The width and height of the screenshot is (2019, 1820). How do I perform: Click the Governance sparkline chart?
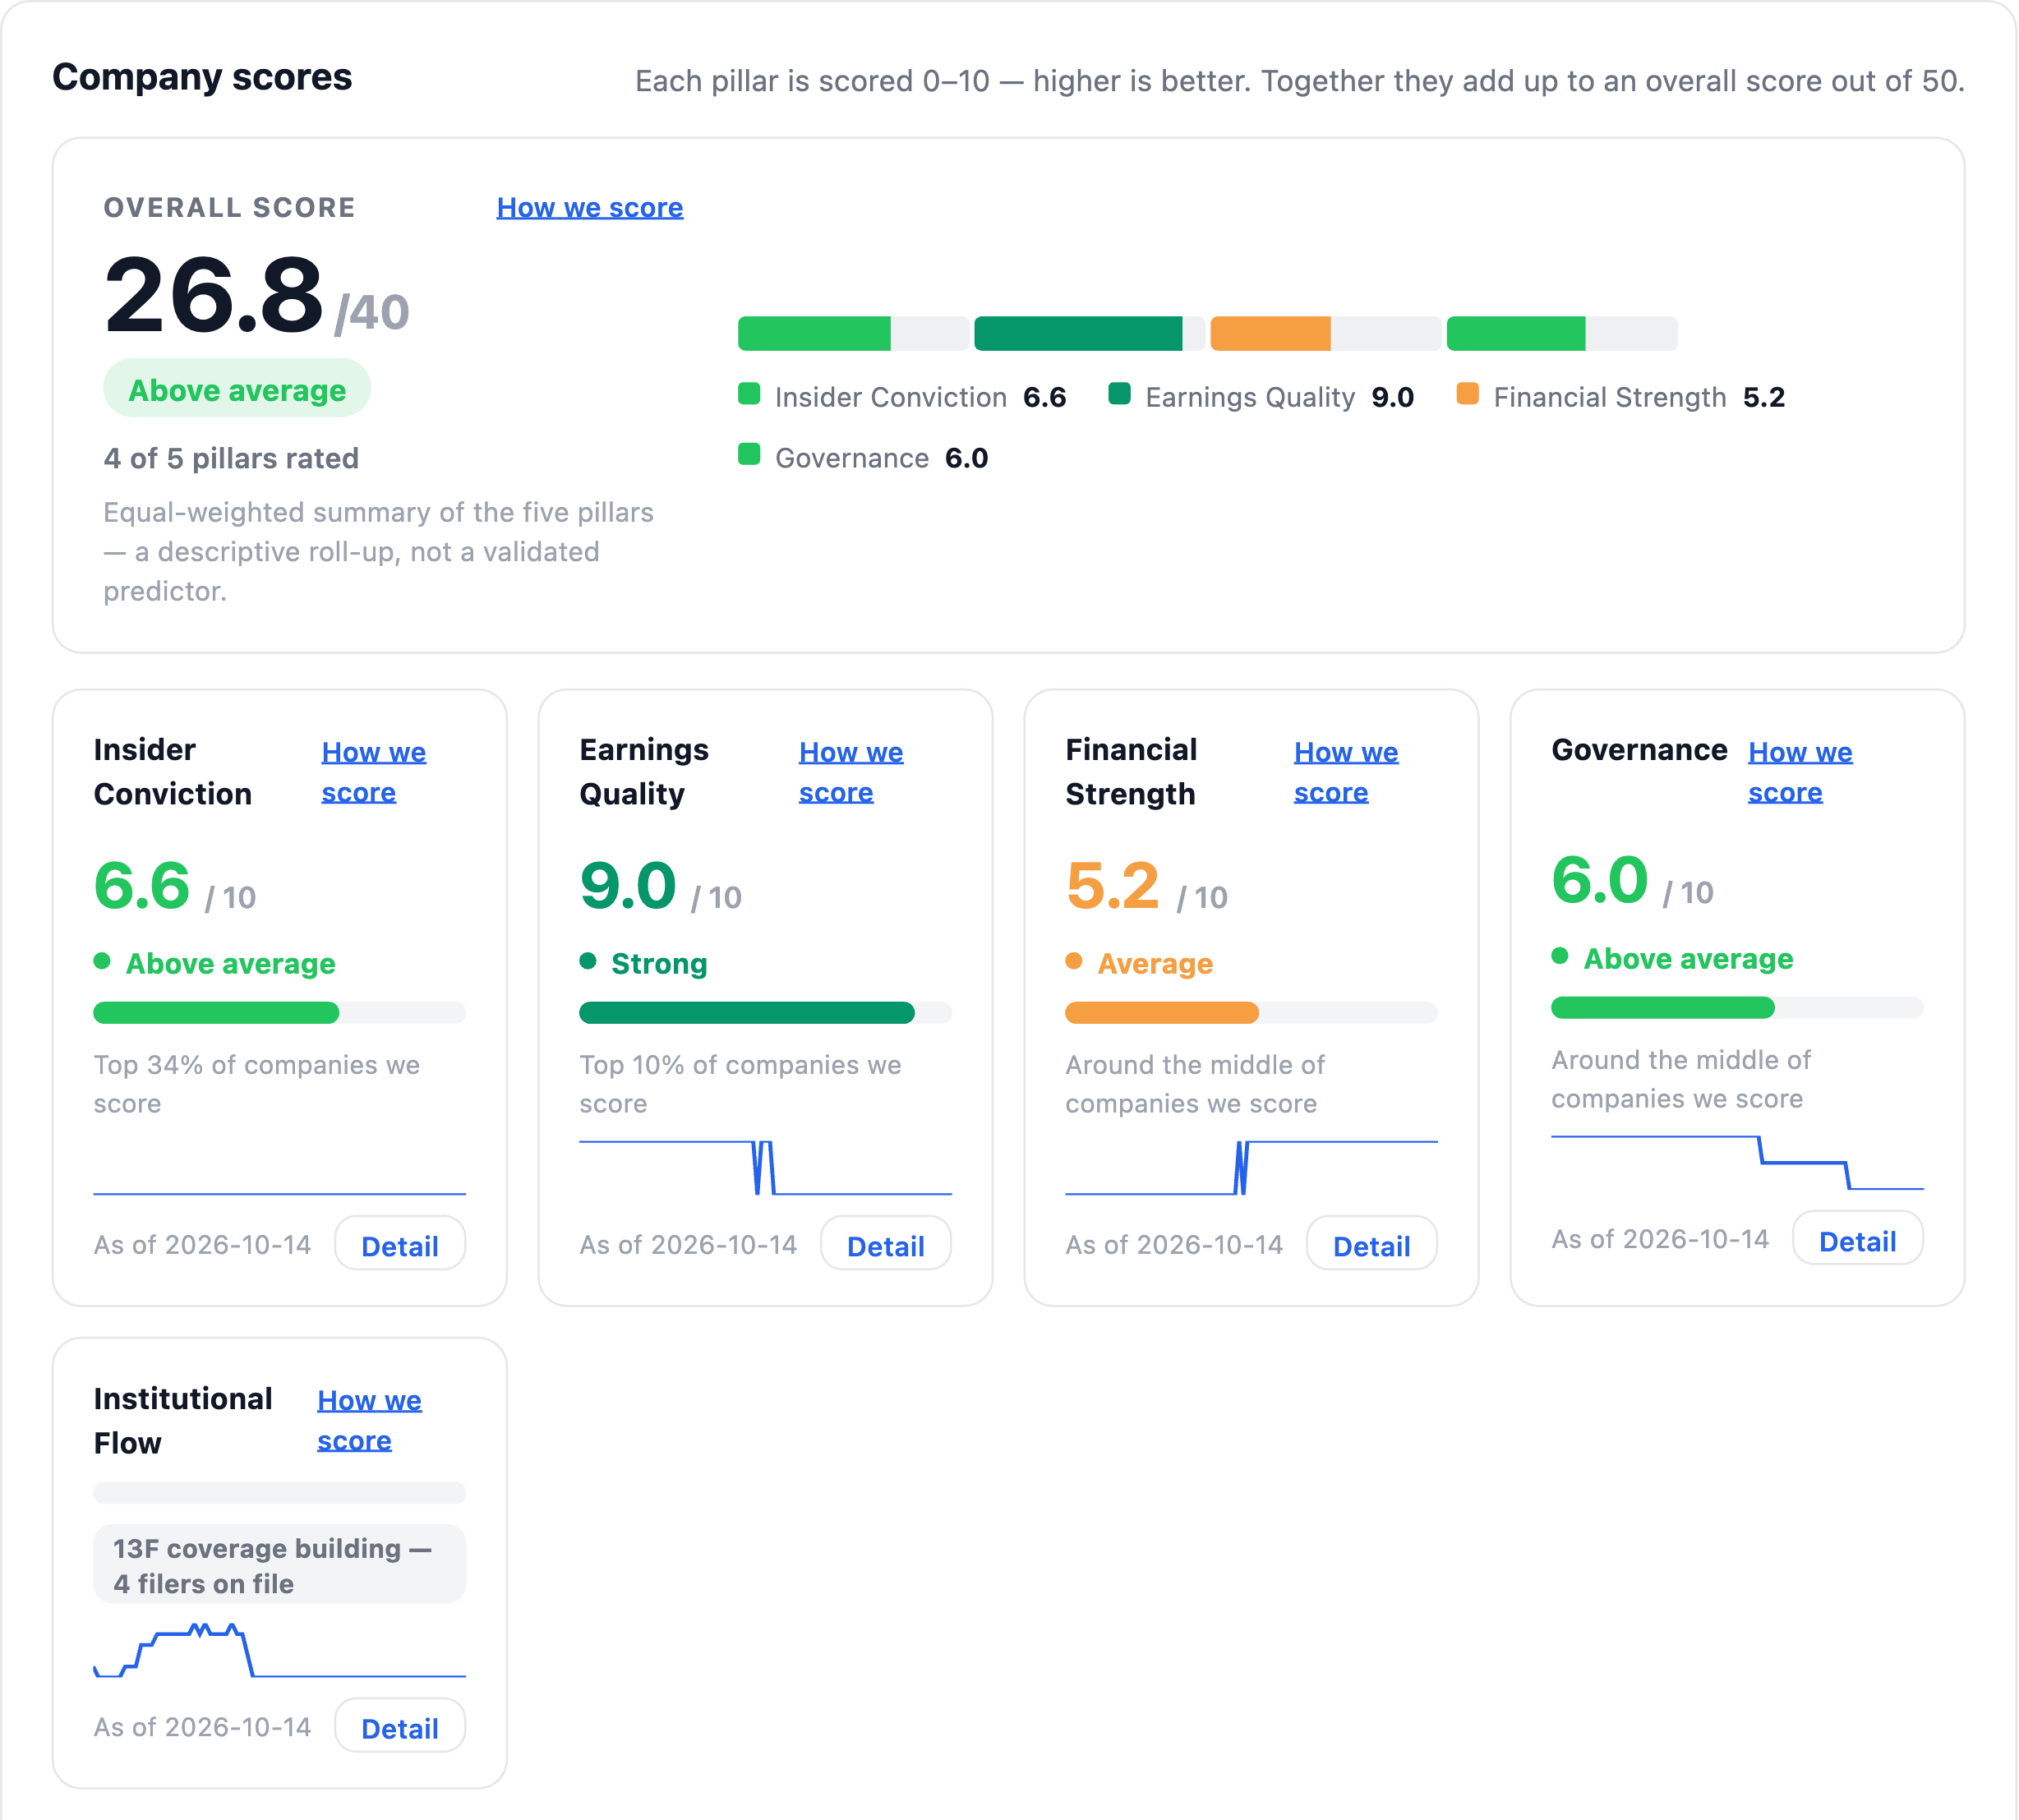click(1738, 1163)
